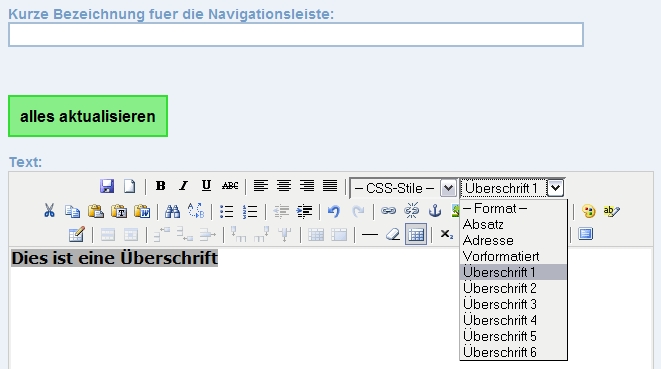Viewport: 661px width, 369px height.
Task: Click the delete column icon
Action: tap(285, 234)
